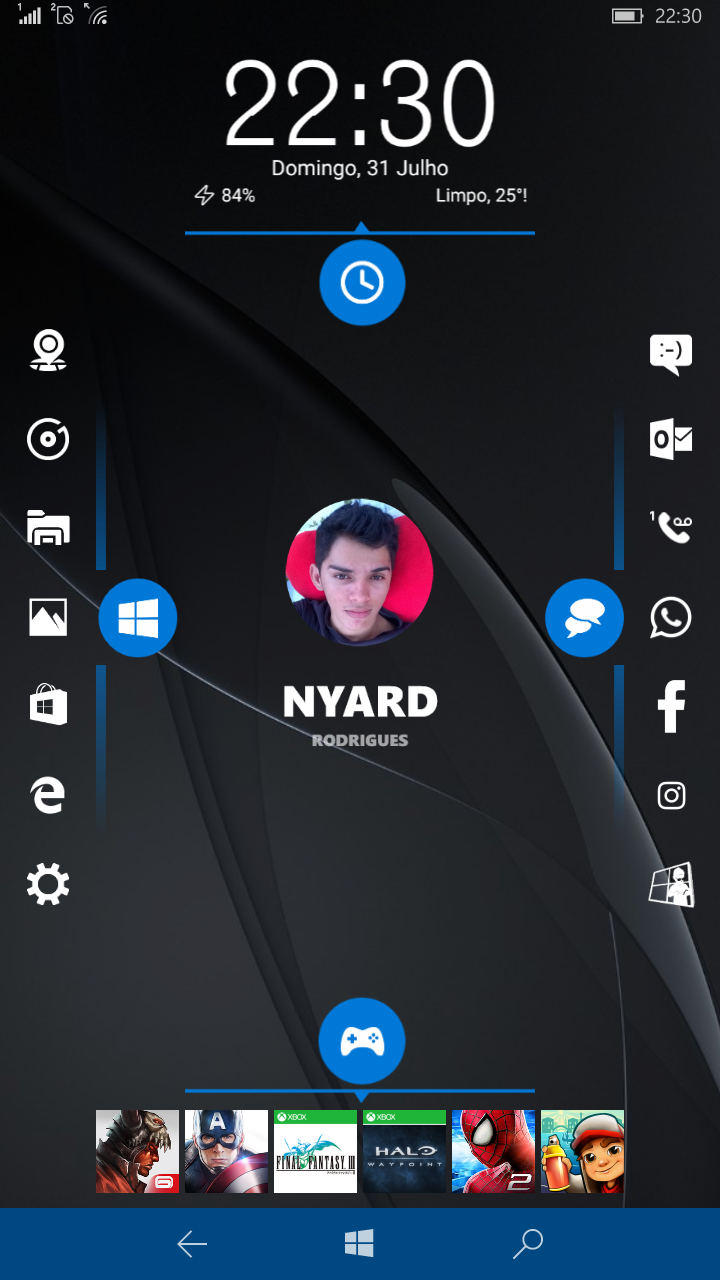The height and width of the screenshot is (1280, 720).
Task: Launch the Groove Music icon
Action: point(48,440)
